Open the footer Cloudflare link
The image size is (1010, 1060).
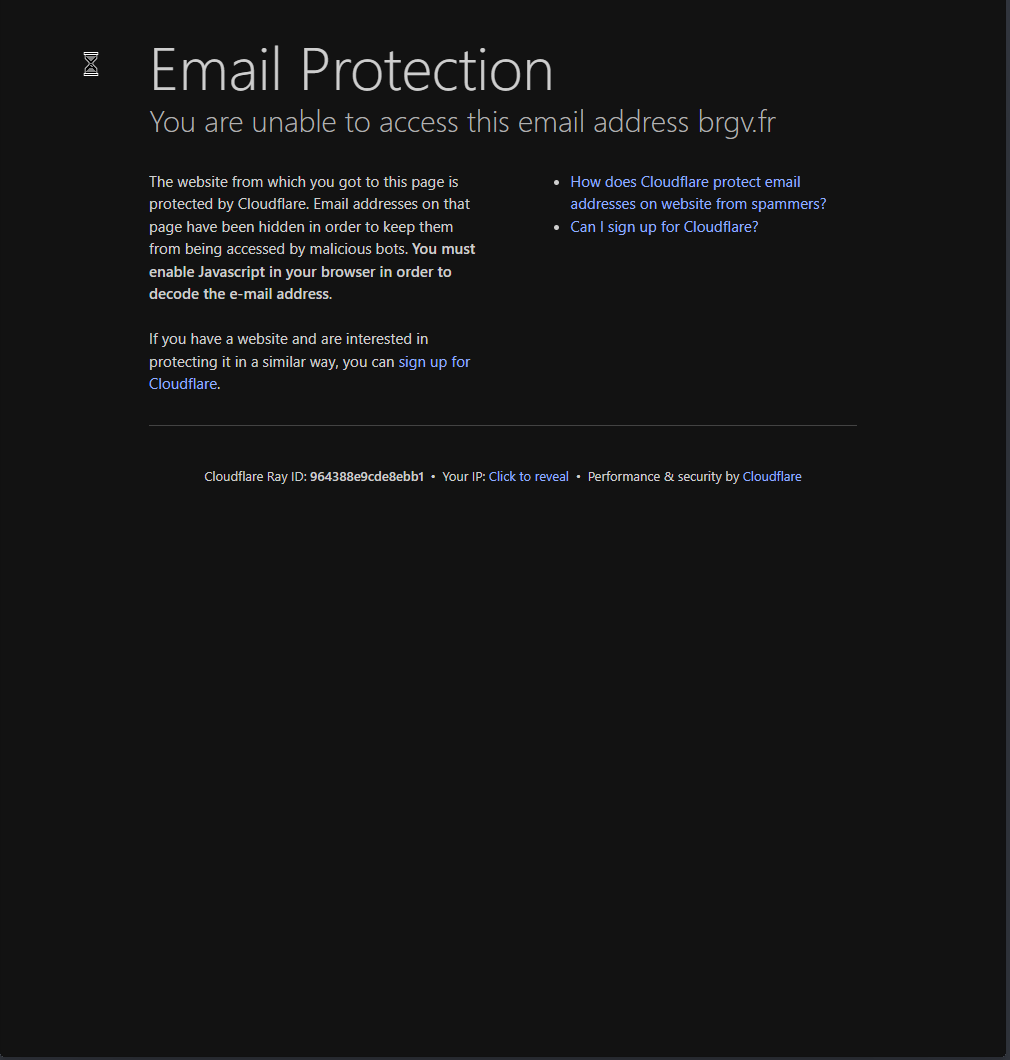coord(771,477)
